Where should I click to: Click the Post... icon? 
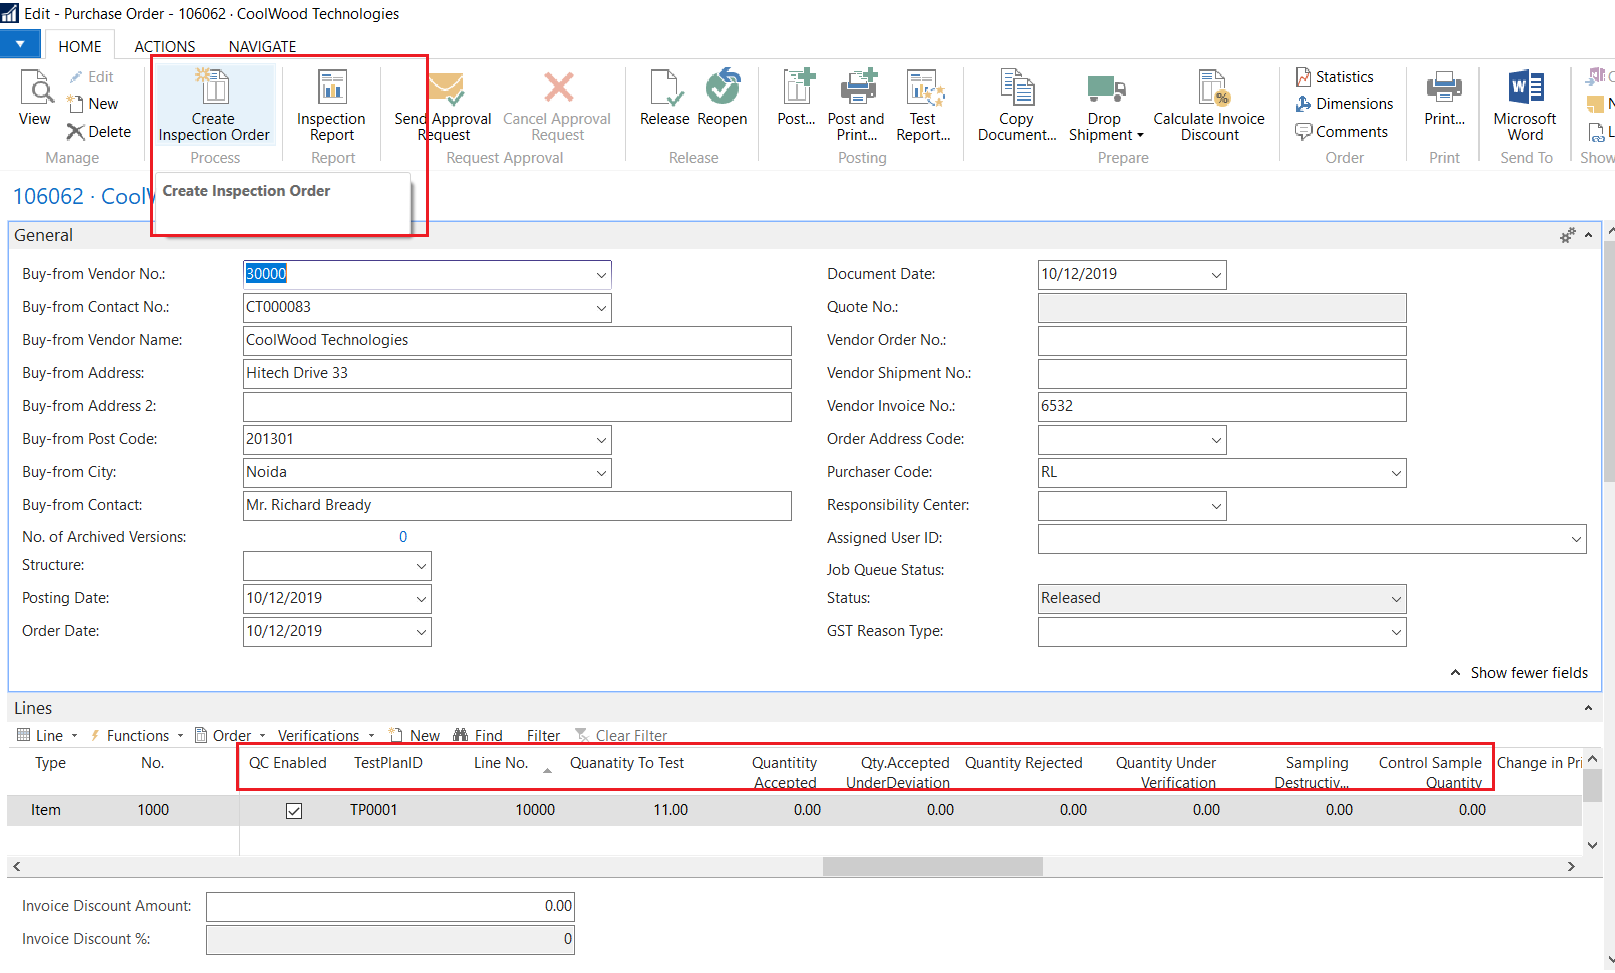[797, 87]
